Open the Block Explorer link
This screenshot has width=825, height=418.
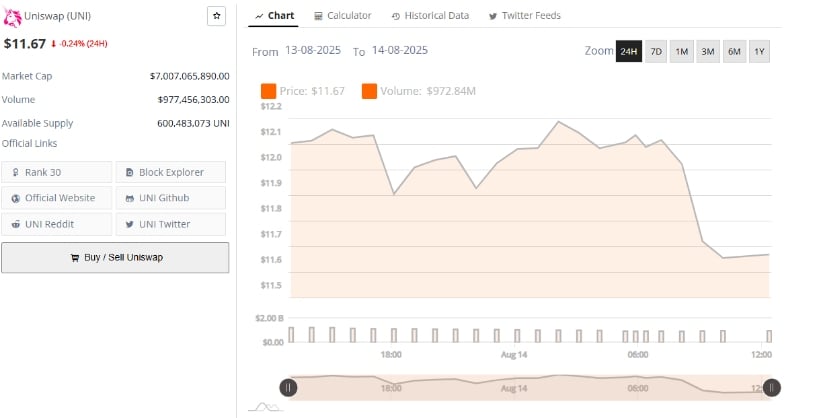(170, 172)
